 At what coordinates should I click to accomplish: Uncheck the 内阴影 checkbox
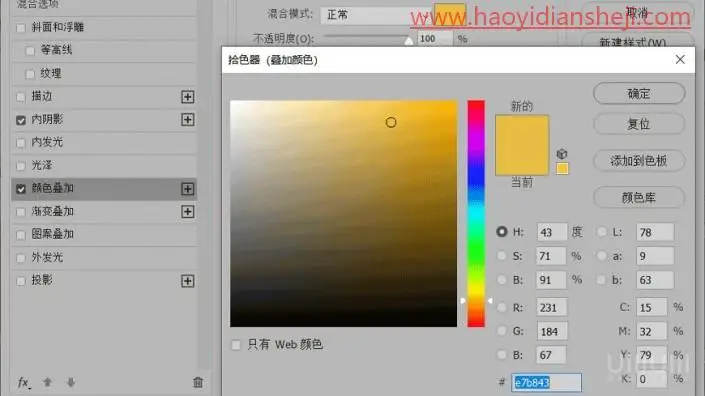tap(21, 120)
